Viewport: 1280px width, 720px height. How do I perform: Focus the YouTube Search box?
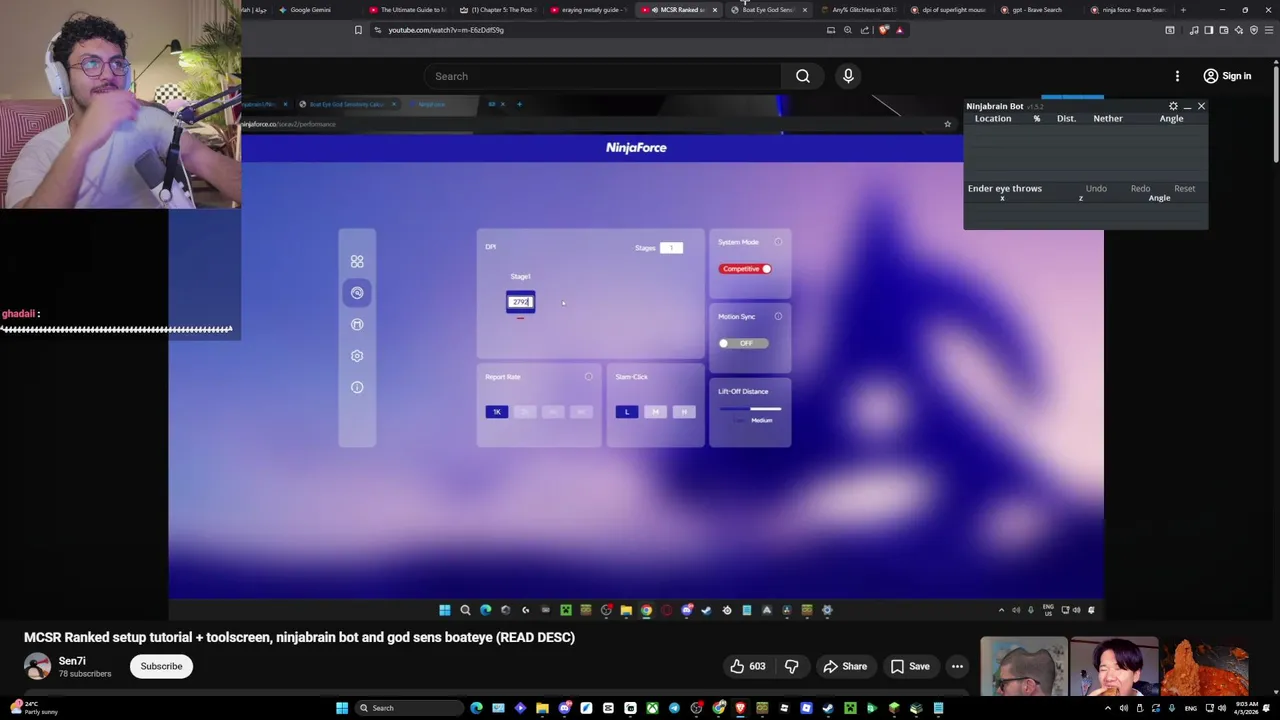[603, 76]
